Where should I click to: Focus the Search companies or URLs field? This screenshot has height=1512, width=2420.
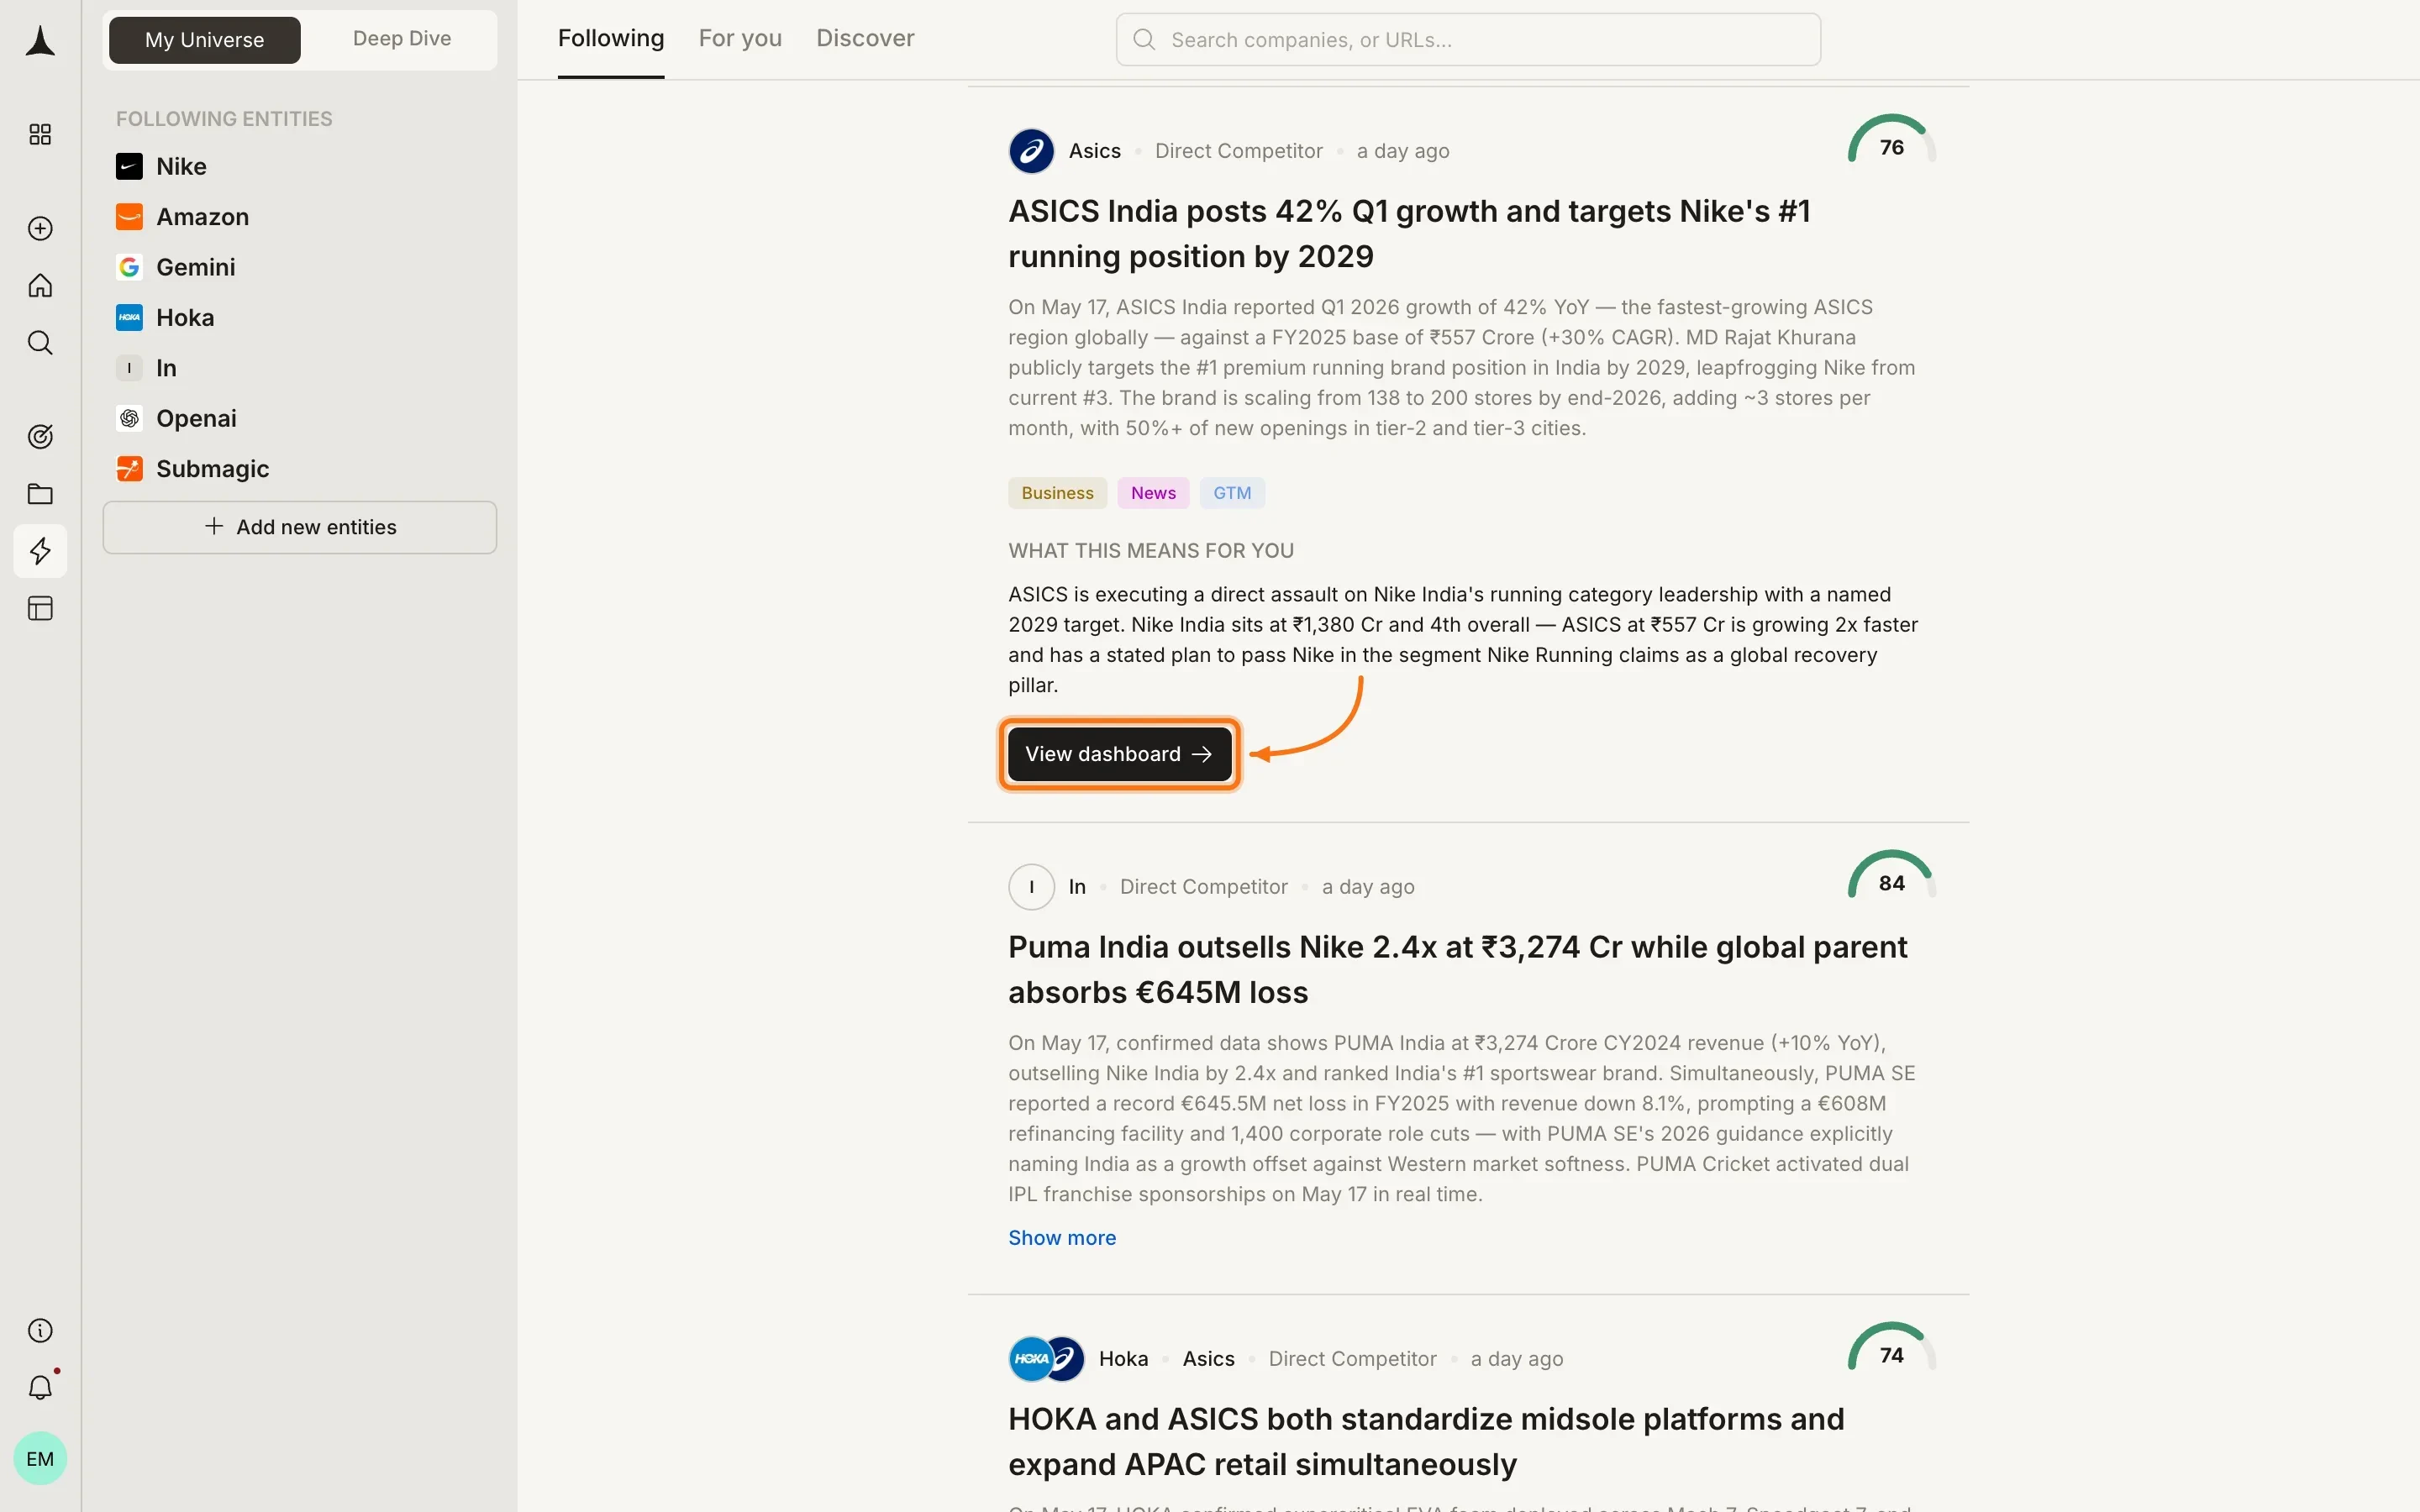pos(1468,40)
